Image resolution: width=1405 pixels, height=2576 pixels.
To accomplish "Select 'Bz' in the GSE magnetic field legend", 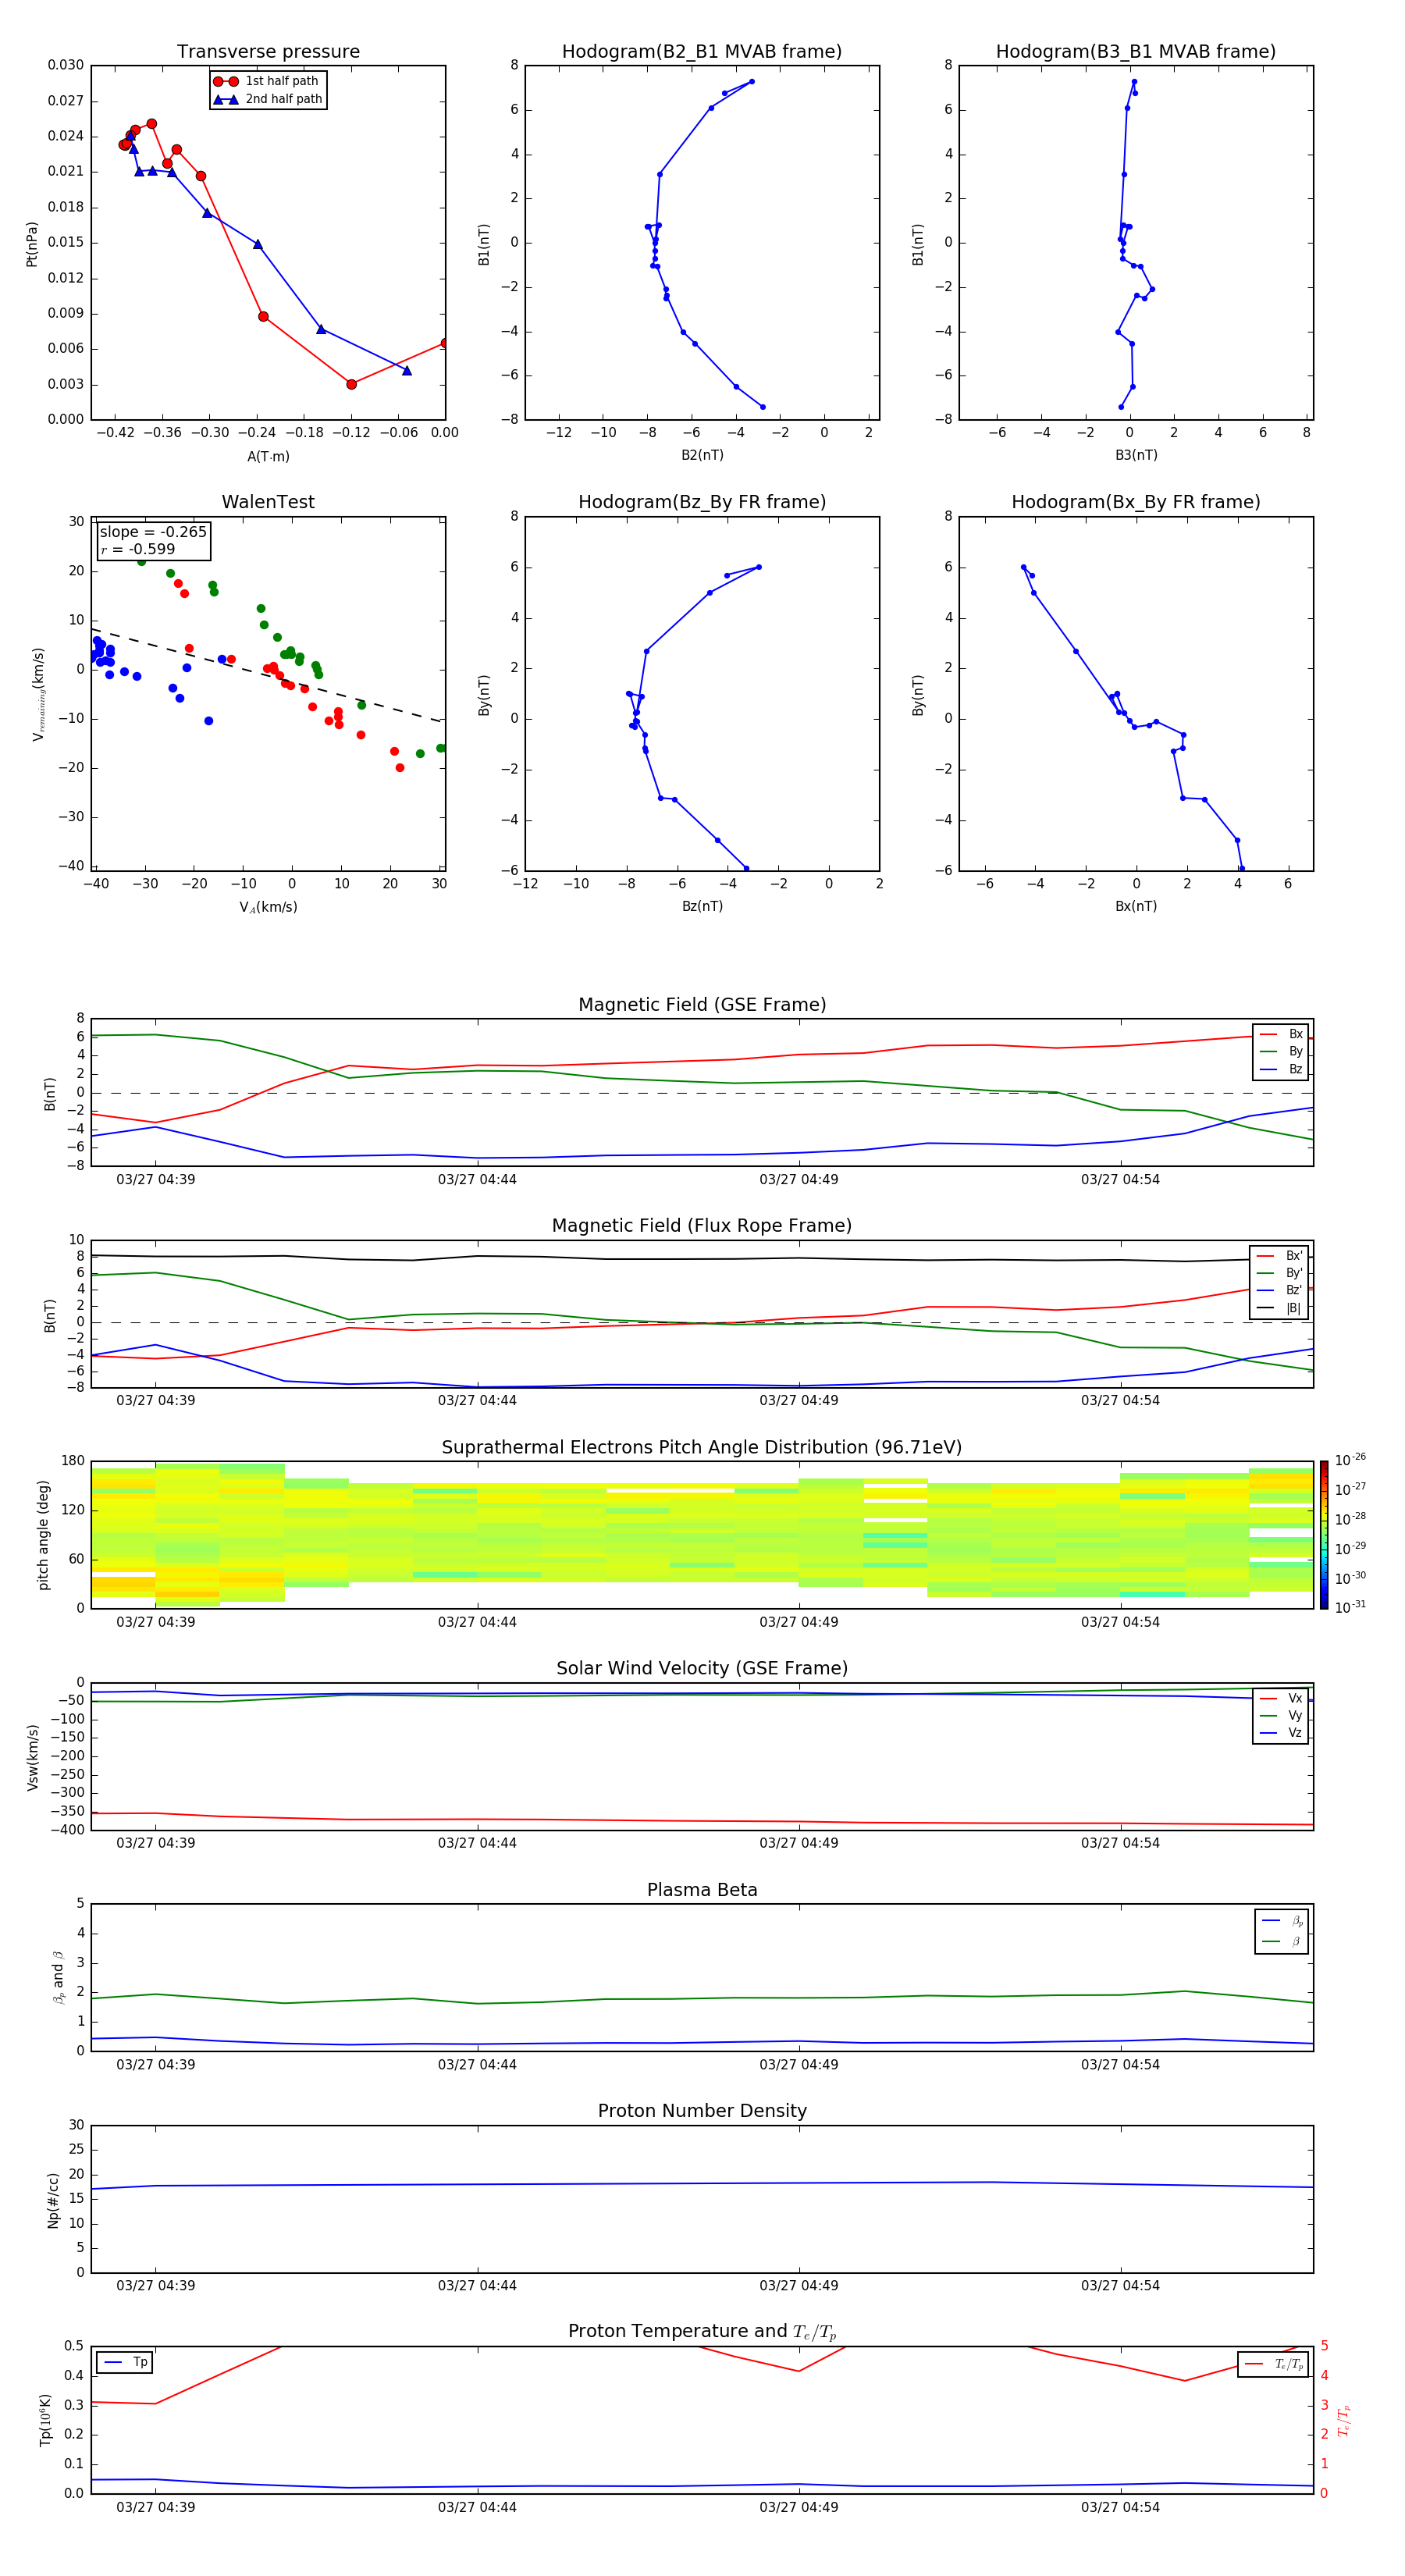I will (x=1281, y=1069).
